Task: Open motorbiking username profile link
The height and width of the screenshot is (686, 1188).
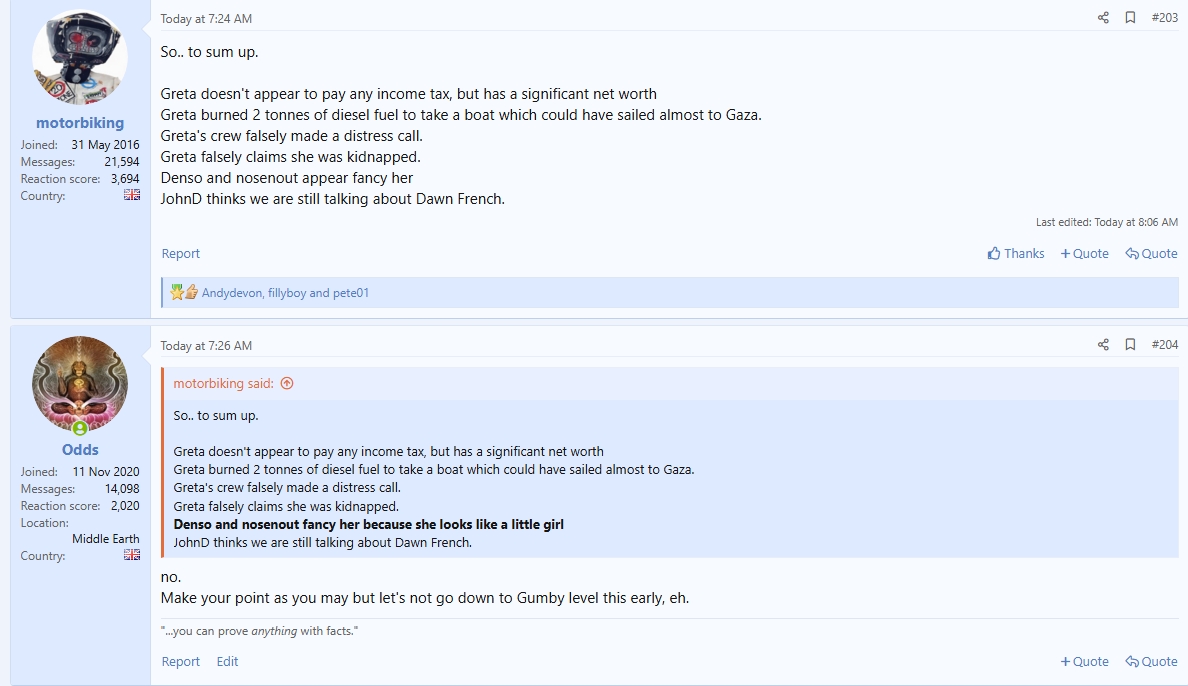Action: coord(80,123)
